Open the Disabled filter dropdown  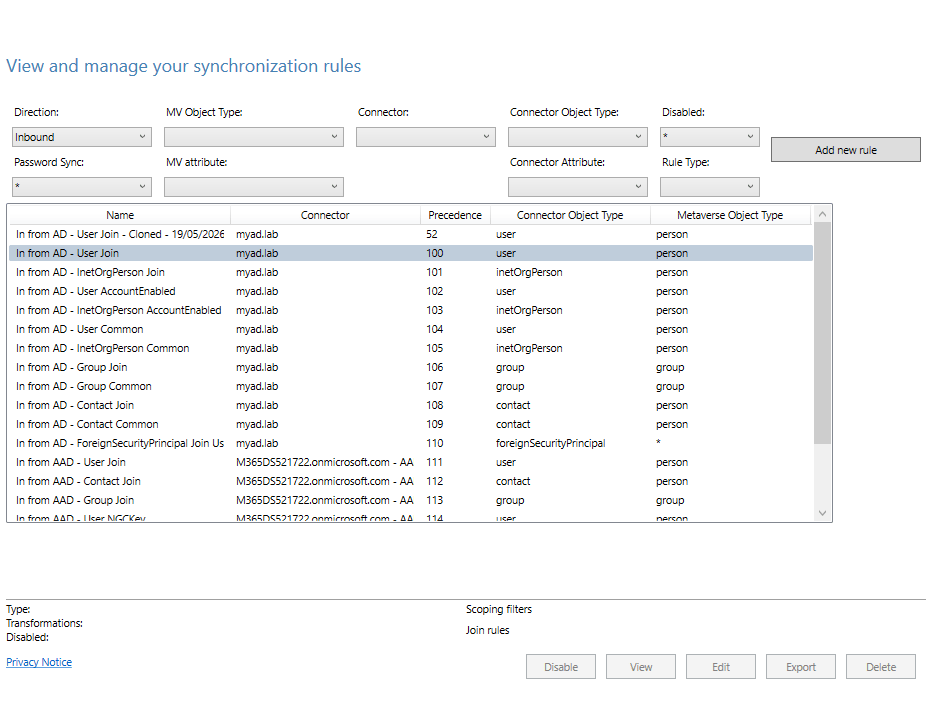(x=710, y=137)
